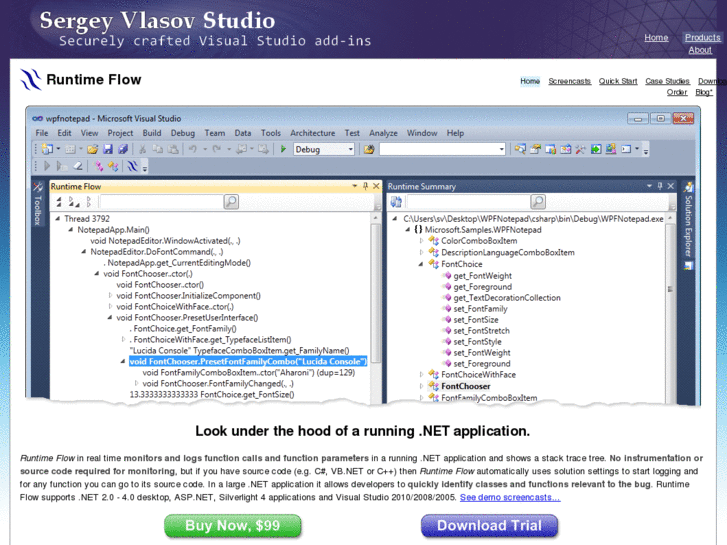
Task: Click the green Start Debugging arrow
Action: tap(284, 149)
